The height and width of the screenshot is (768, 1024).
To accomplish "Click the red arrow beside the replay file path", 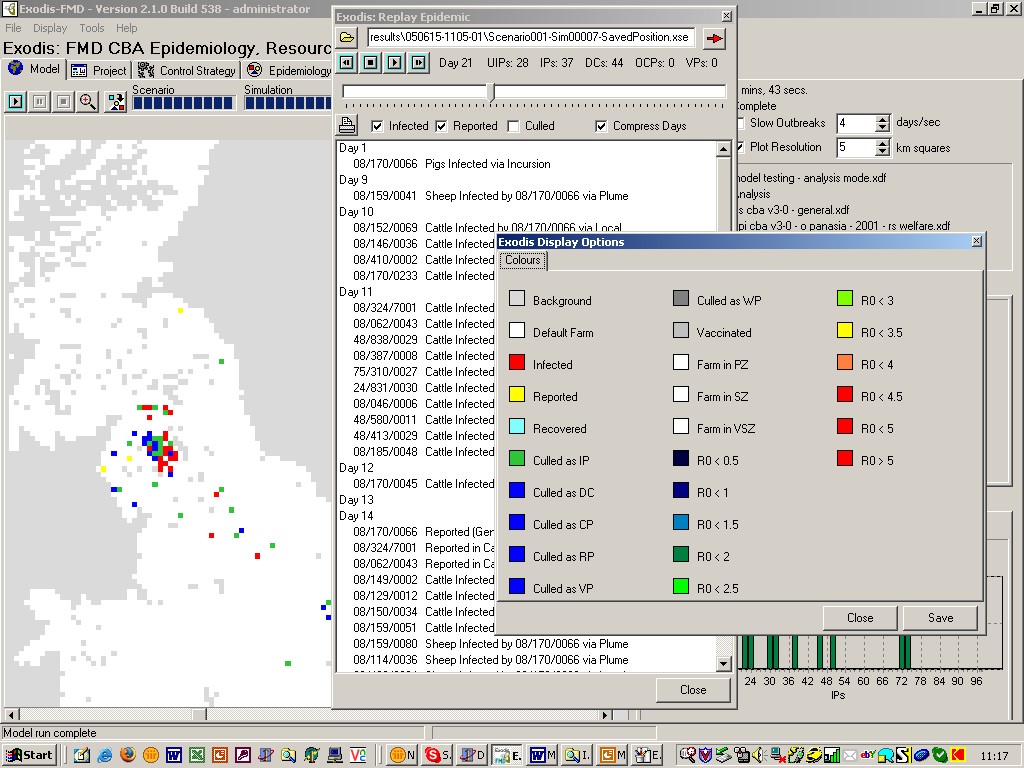I will 714,39.
